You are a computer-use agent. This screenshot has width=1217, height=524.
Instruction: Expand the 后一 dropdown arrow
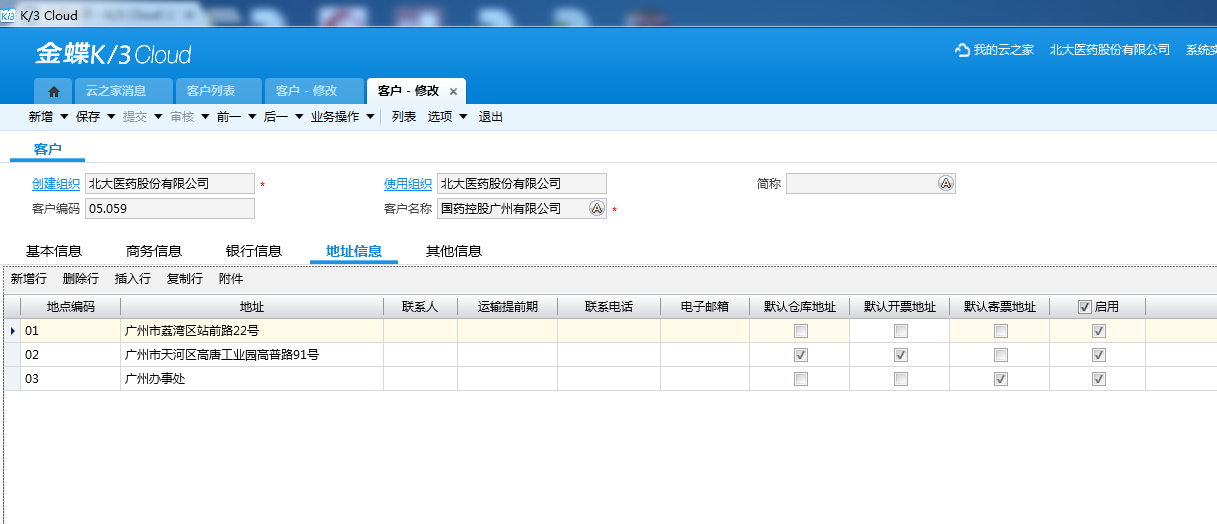coord(299,117)
